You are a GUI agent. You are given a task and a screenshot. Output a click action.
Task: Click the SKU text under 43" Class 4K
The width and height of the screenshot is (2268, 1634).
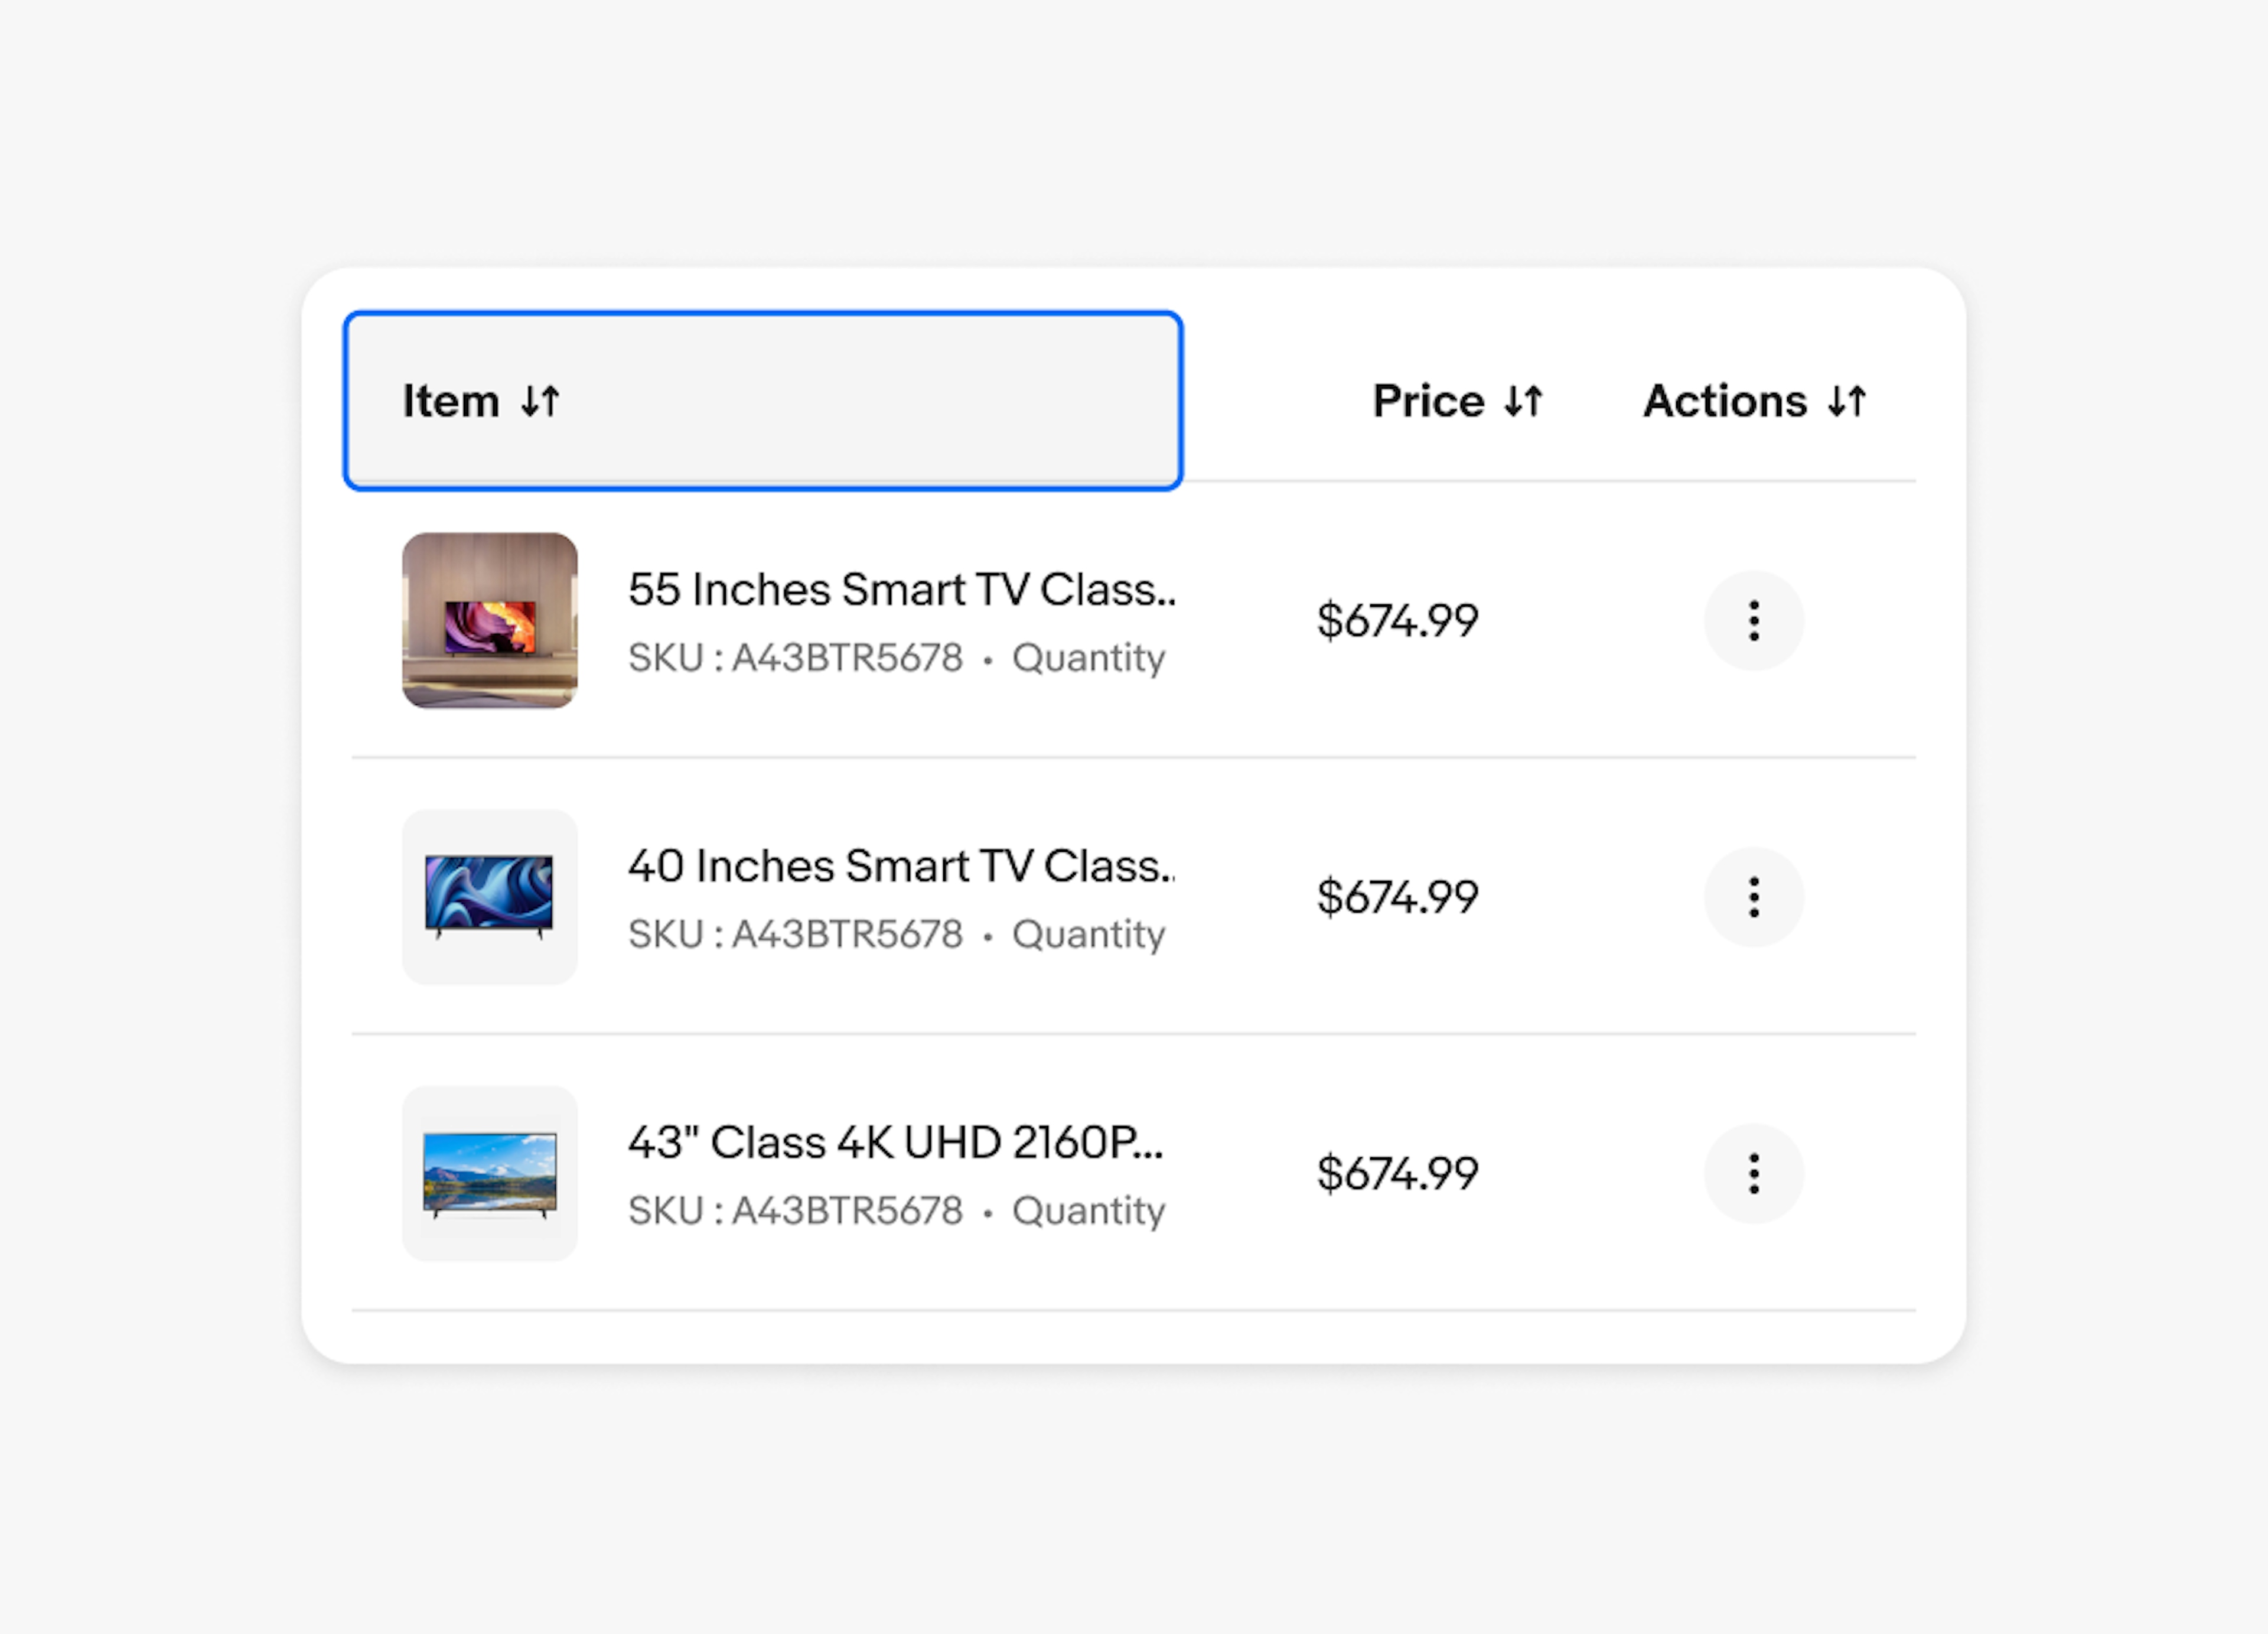[x=795, y=1211]
